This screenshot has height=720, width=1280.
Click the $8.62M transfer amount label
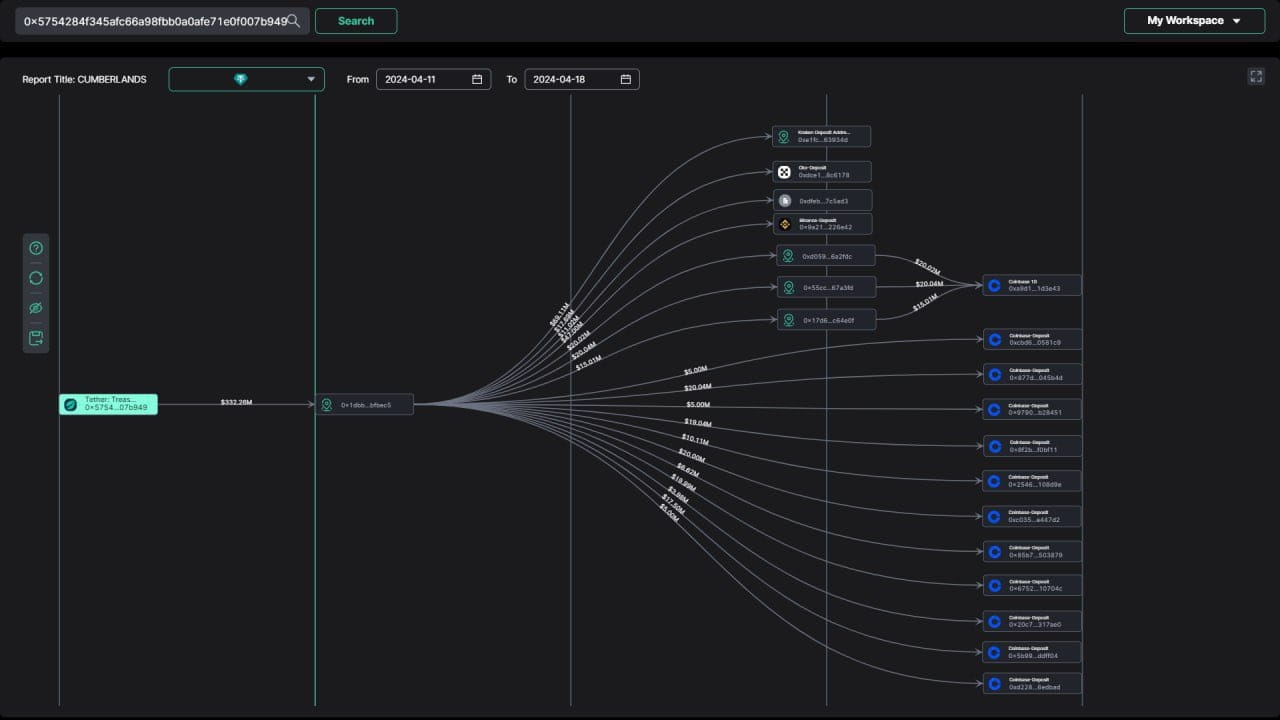687,468
